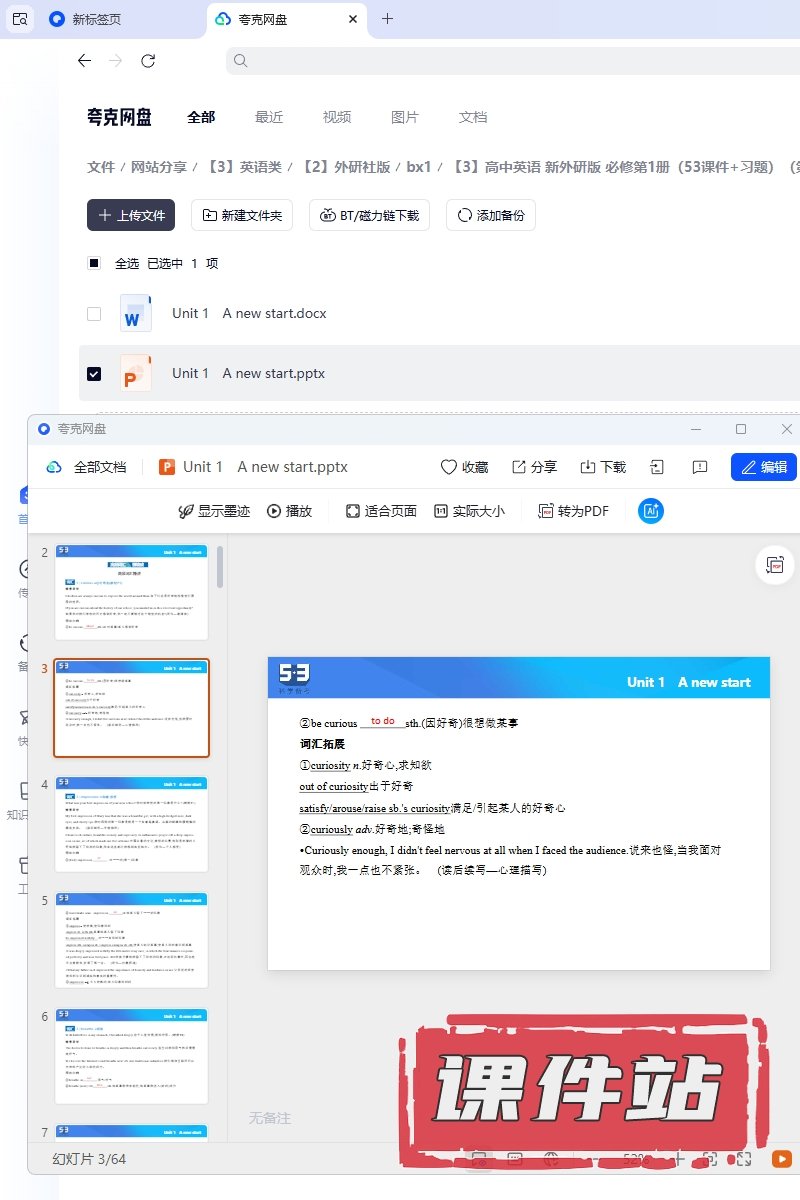Click the slide panel vertical scrollbar
Screen dimensions: 800x1200
coord(220,566)
